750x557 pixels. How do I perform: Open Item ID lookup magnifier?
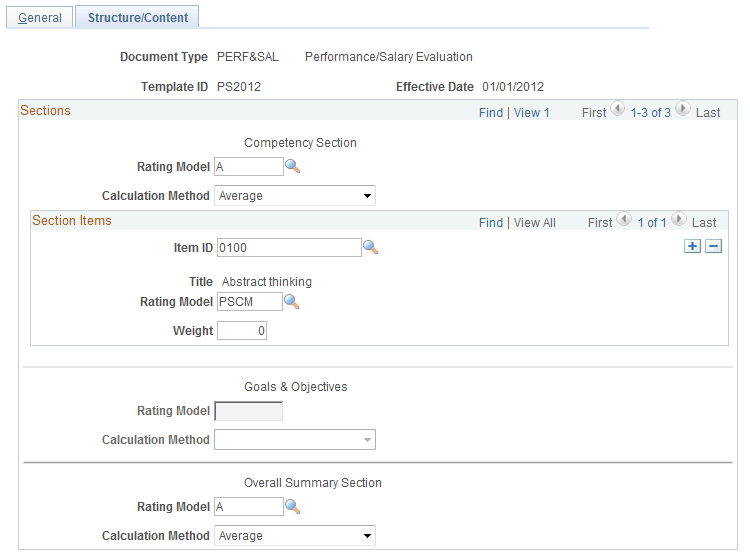pyautogui.click(x=370, y=247)
